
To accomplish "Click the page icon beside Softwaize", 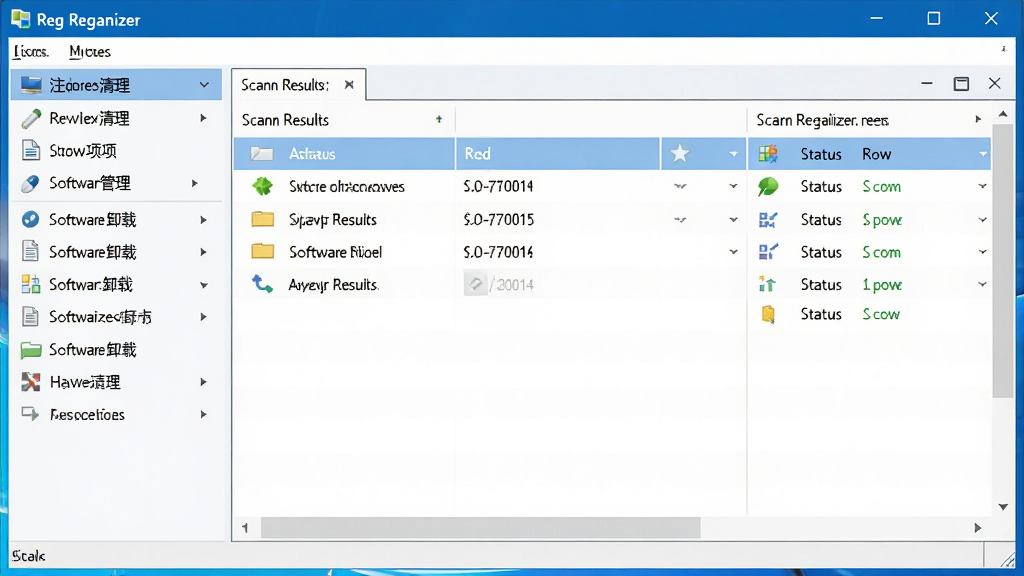I will coord(30,317).
